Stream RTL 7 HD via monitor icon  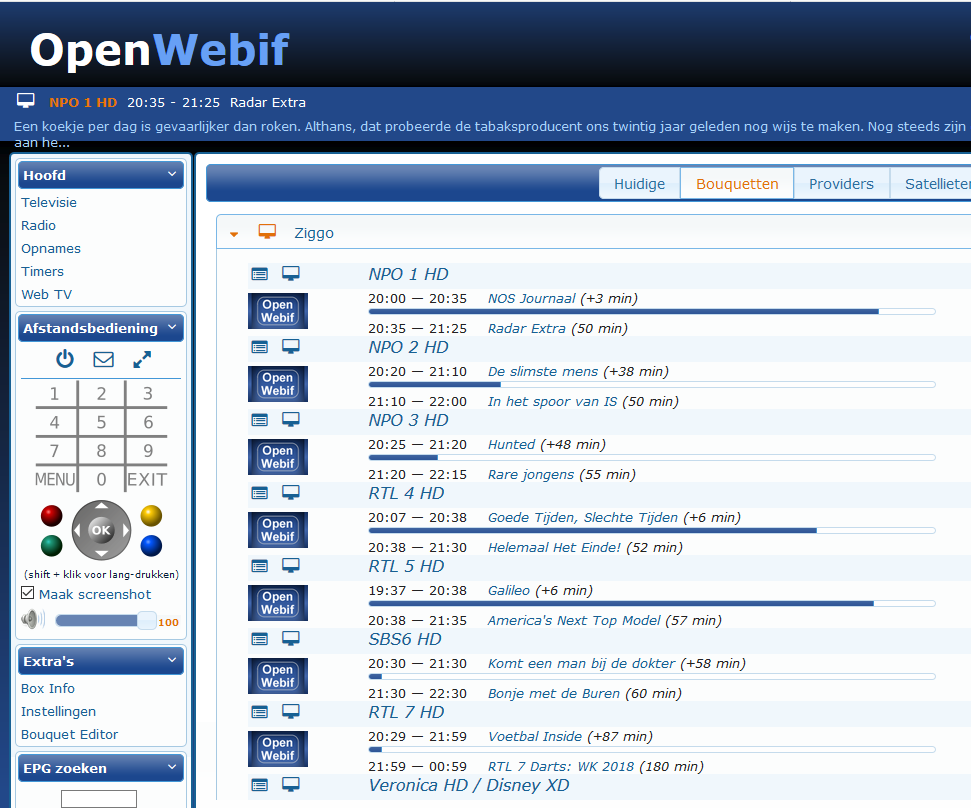pos(290,711)
